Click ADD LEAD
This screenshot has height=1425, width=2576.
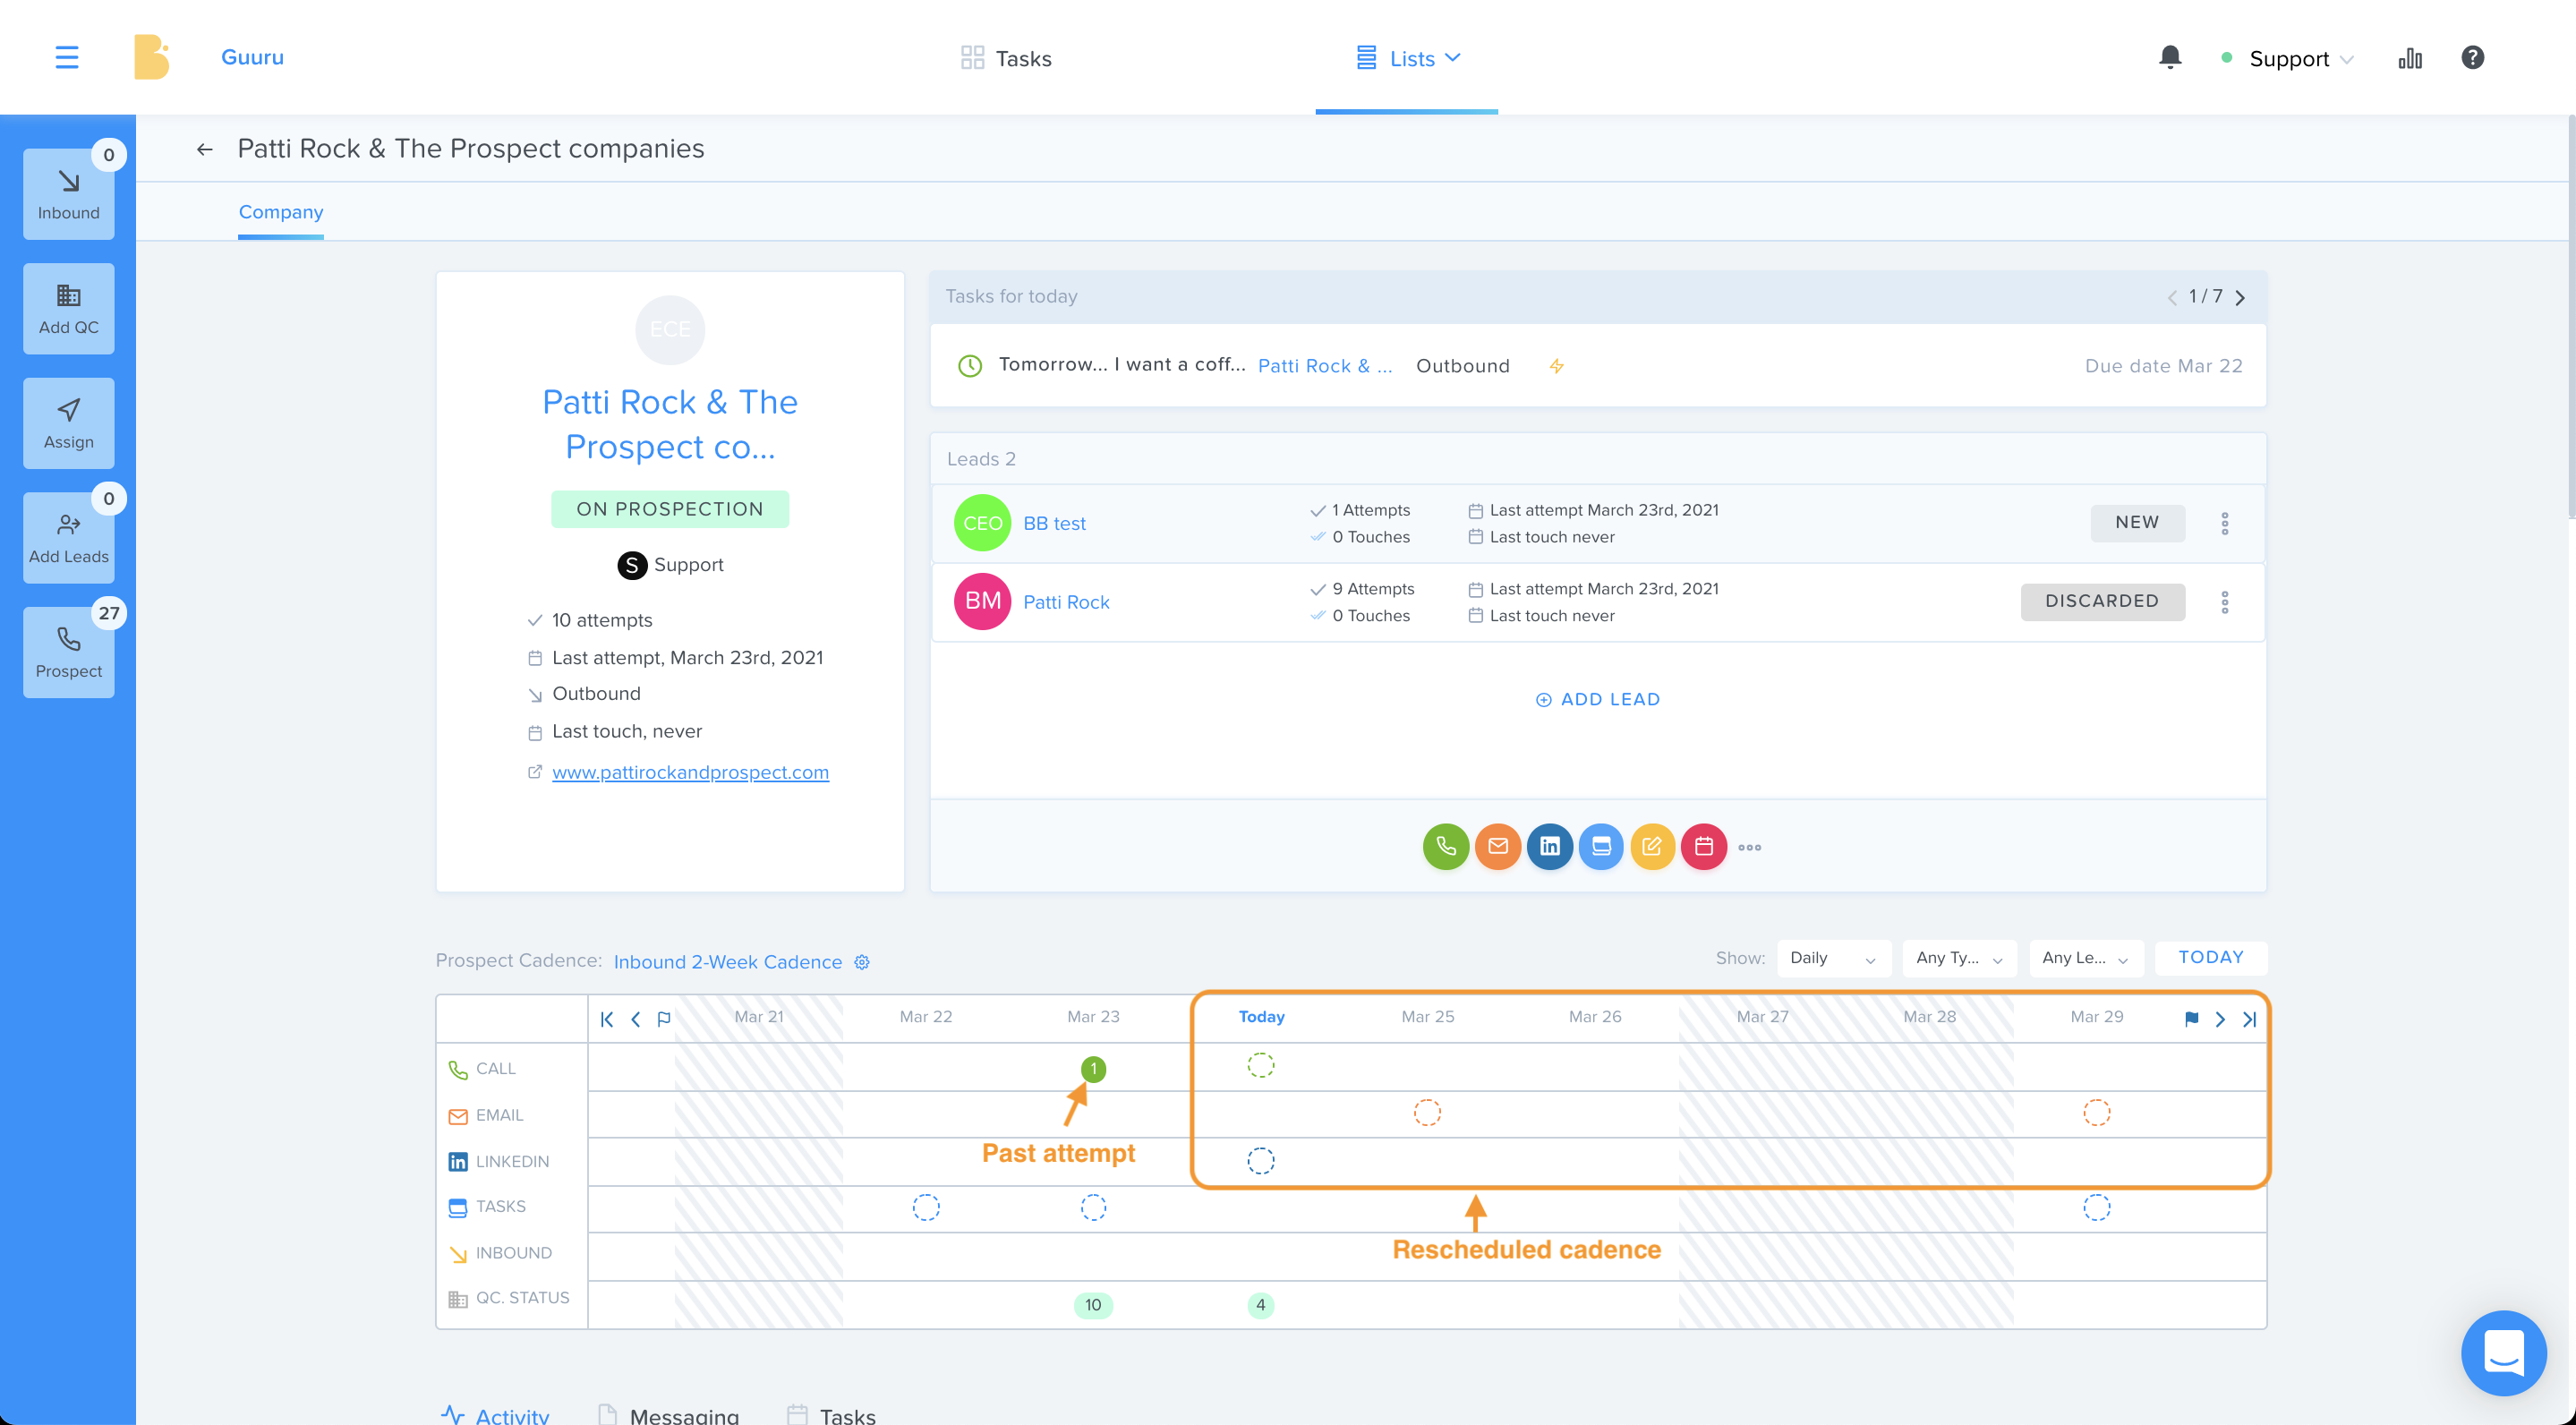tap(1598, 700)
